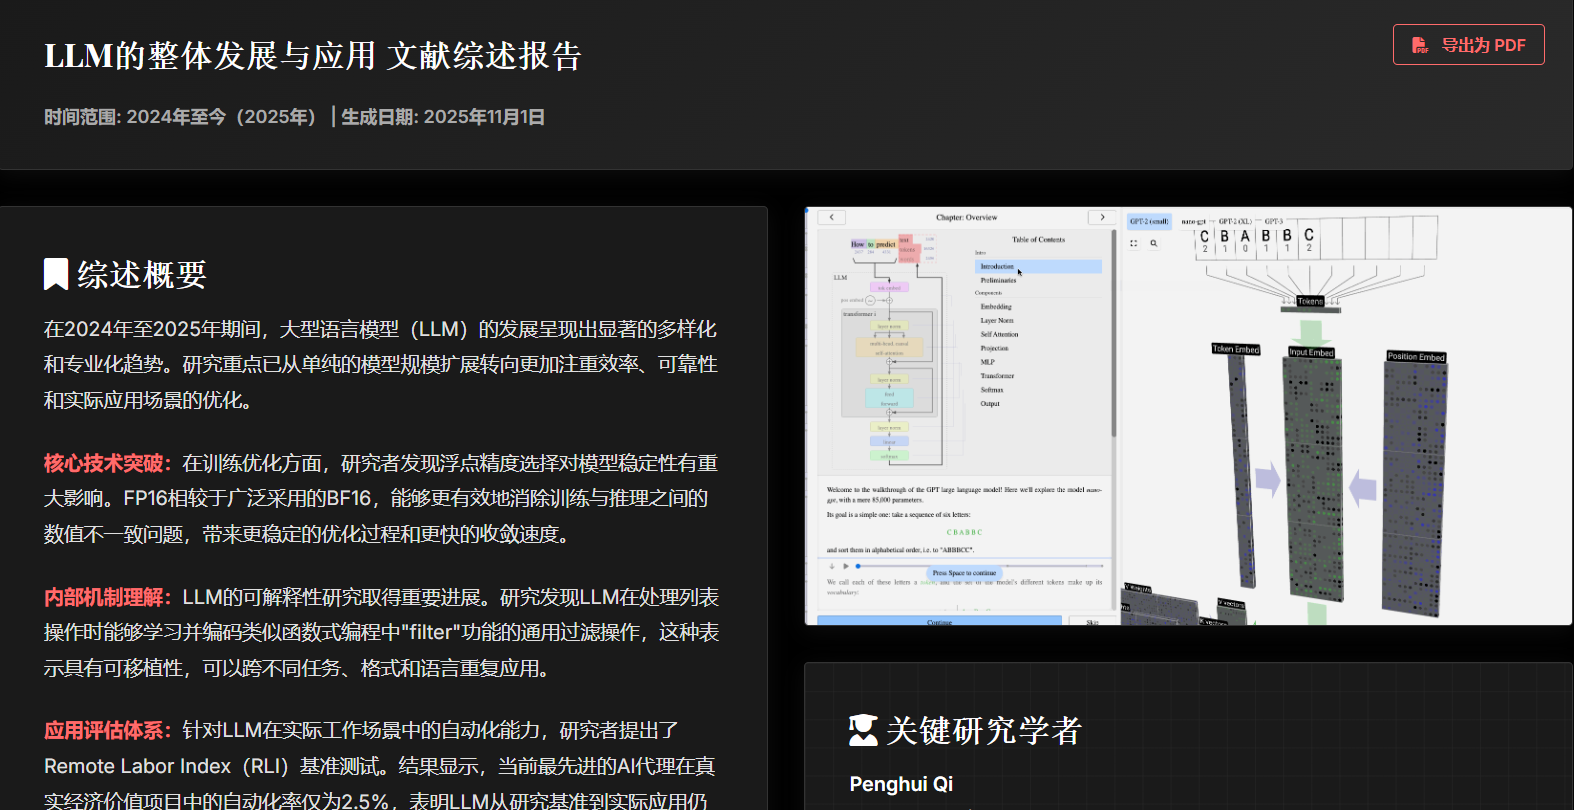This screenshot has height=810, width=1574.
Task: Click the magnifier icon in the preview
Action: (x=1153, y=243)
